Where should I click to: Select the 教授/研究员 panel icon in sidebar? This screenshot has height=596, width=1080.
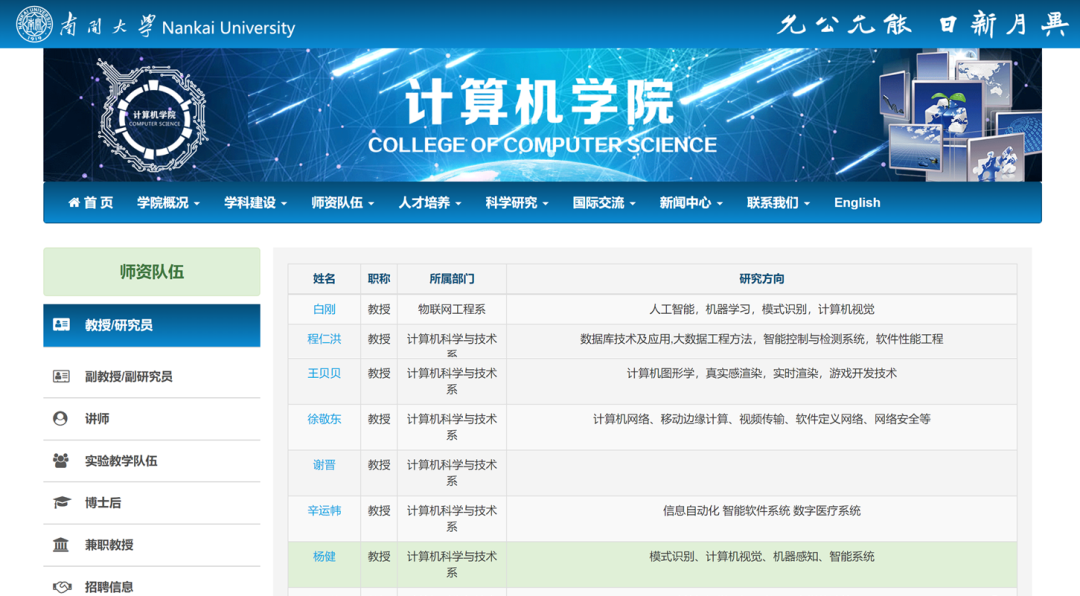point(60,325)
